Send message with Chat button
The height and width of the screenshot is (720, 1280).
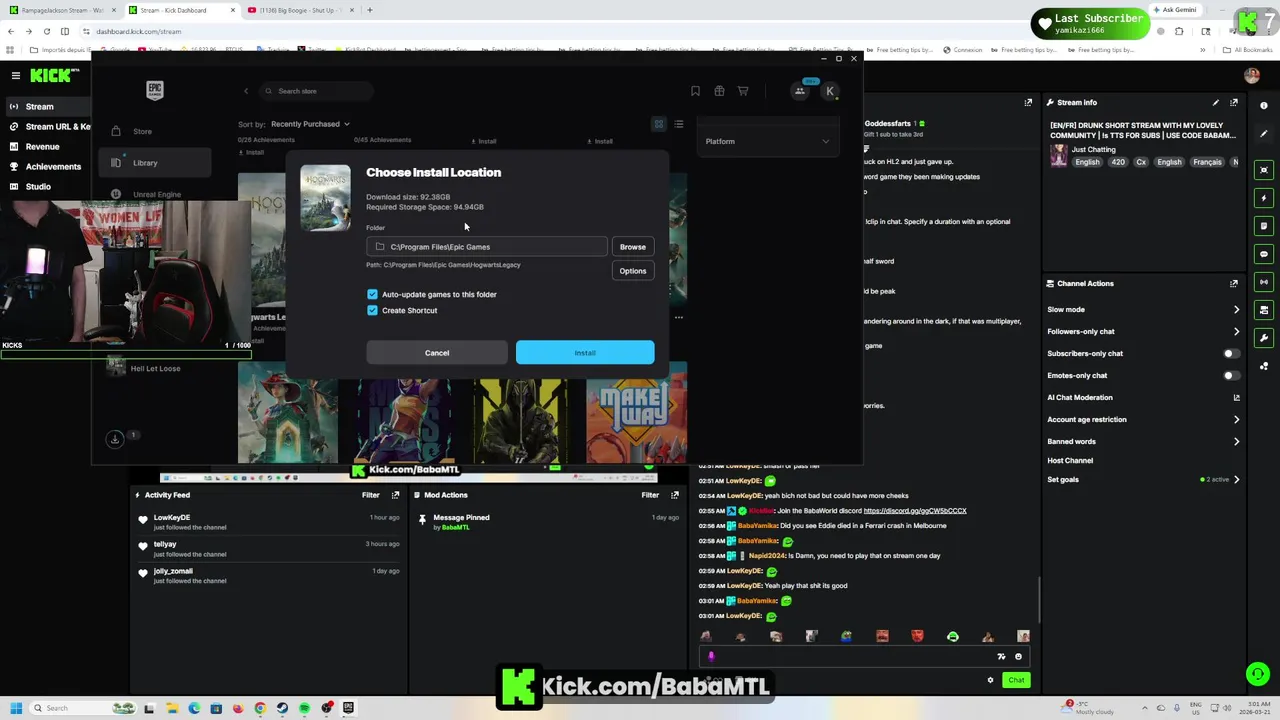1016,680
